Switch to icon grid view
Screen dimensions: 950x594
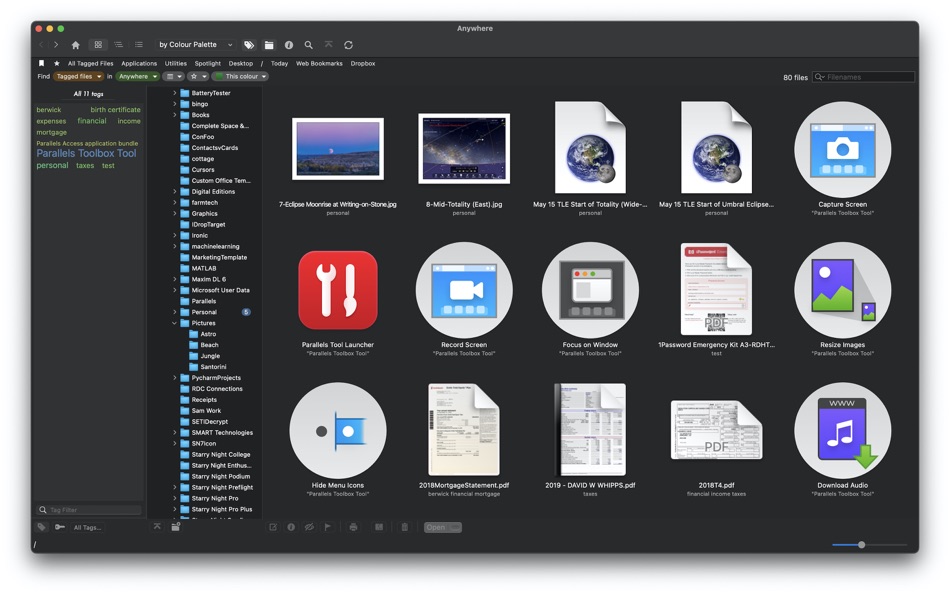pyautogui.click(x=98, y=45)
